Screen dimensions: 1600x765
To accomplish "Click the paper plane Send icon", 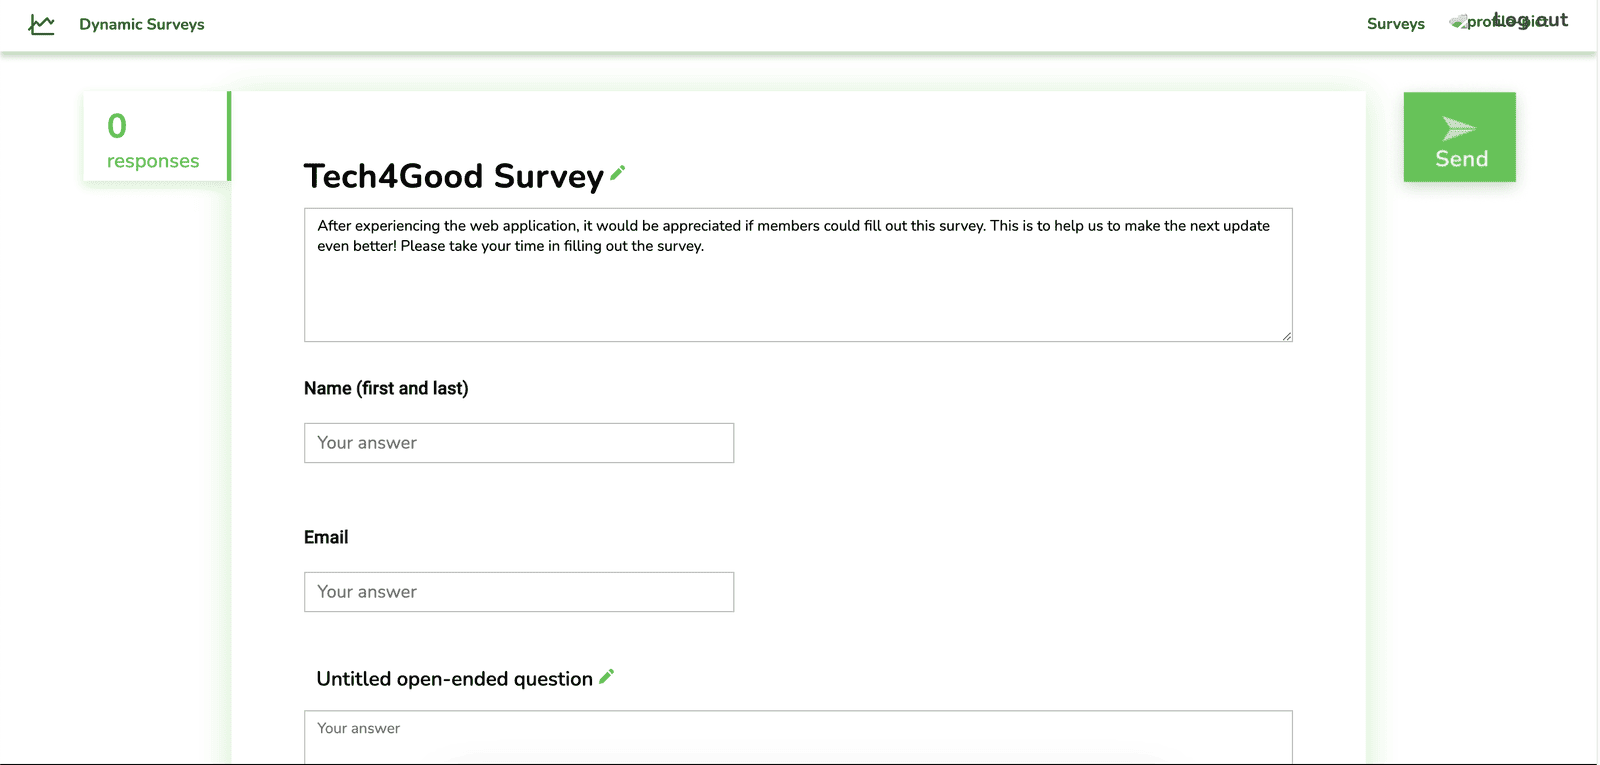I will (x=1459, y=128).
